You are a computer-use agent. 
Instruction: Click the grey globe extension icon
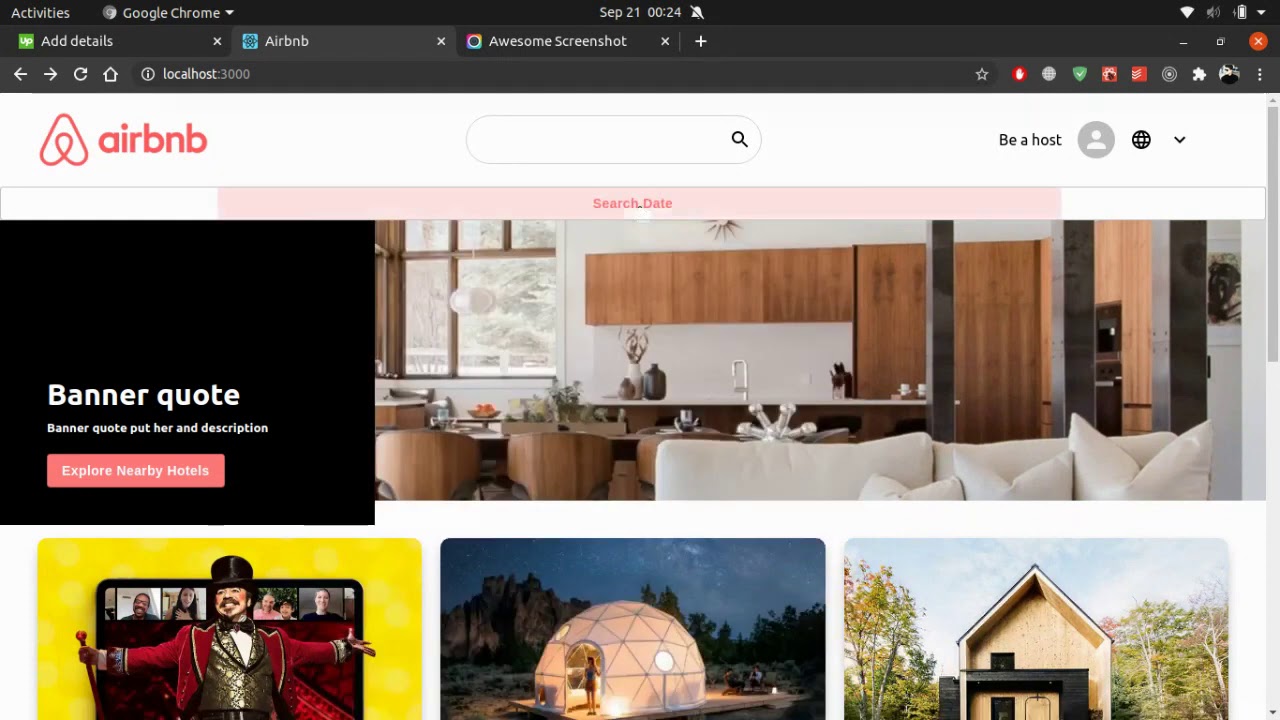pos(1049,74)
